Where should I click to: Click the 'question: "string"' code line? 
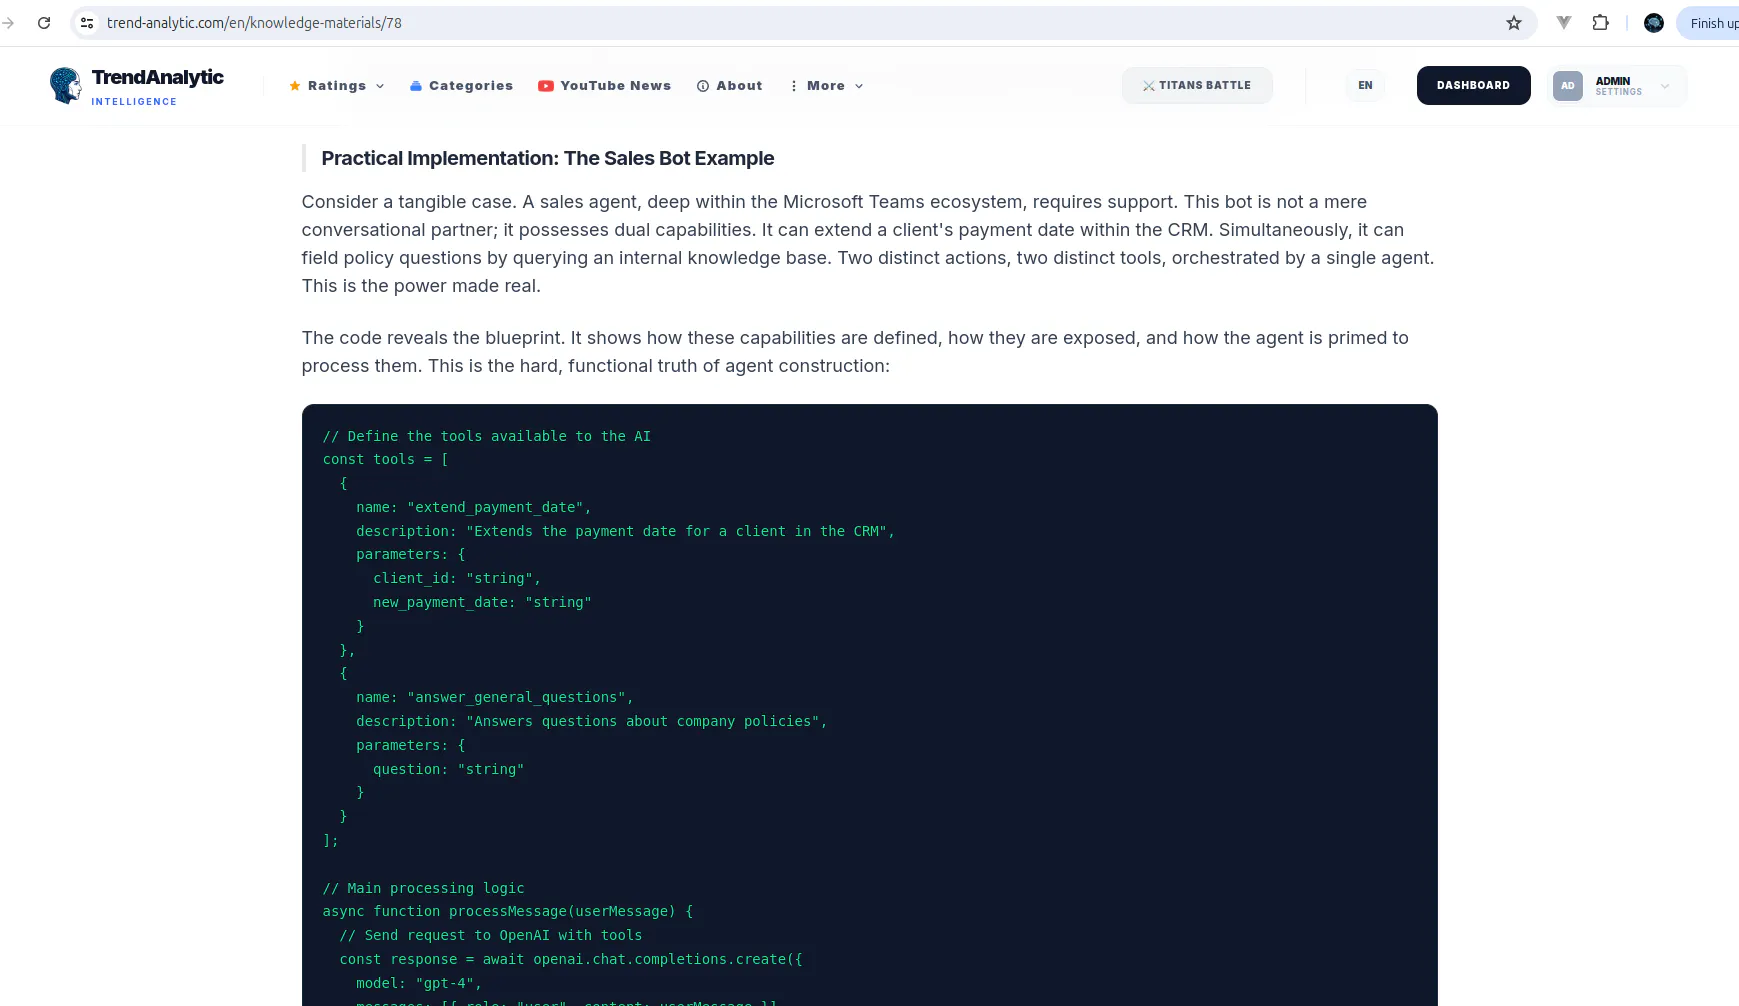click(448, 769)
